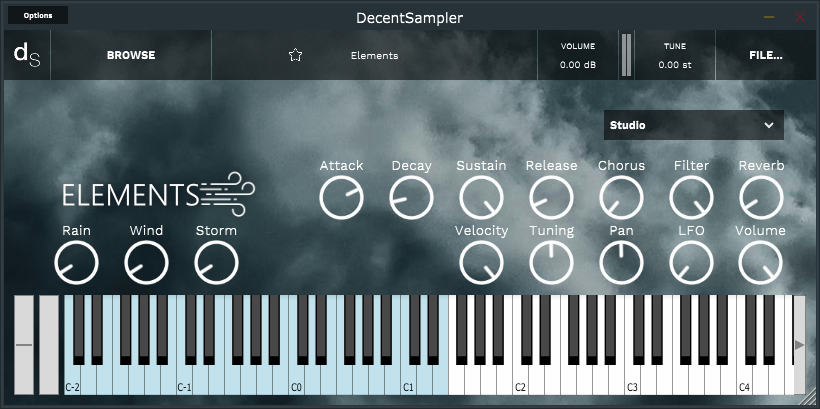Image resolution: width=820 pixels, height=409 pixels.
Task: Click the Volume knob in bottom row
Action: pos(760,263)
